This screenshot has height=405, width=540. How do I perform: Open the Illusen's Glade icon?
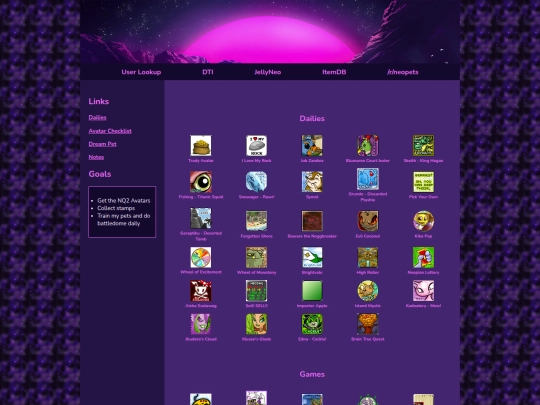click(x=257, y=324)
